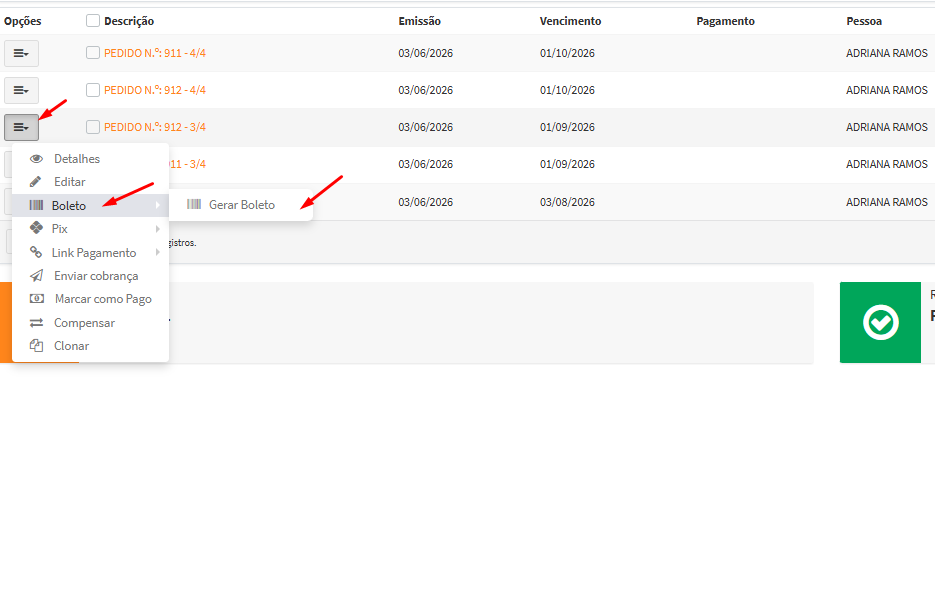Open link PEDIDO N.º: 912 - 3/4
This screenshot has width=935, height=605.
click(155, 127)
